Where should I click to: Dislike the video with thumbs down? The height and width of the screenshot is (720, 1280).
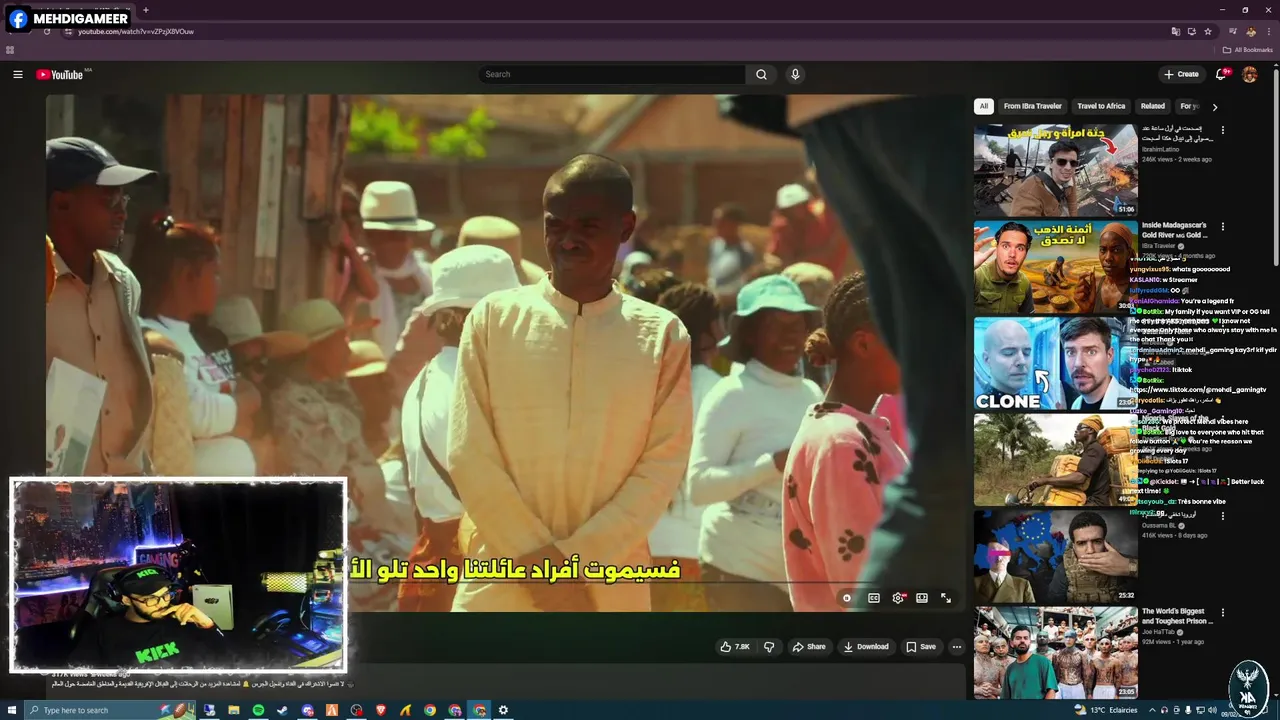[769, 647]
